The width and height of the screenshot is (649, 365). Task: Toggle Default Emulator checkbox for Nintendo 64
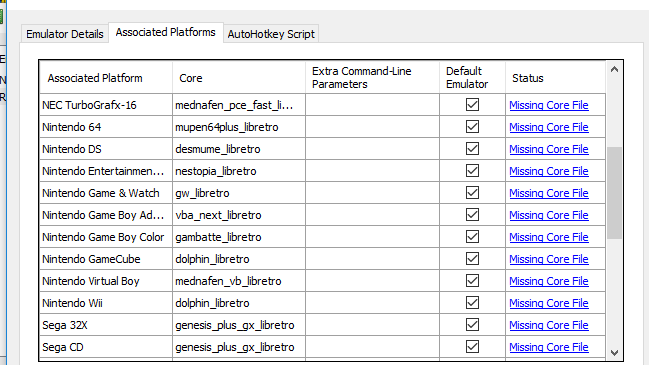click(472, 127)
